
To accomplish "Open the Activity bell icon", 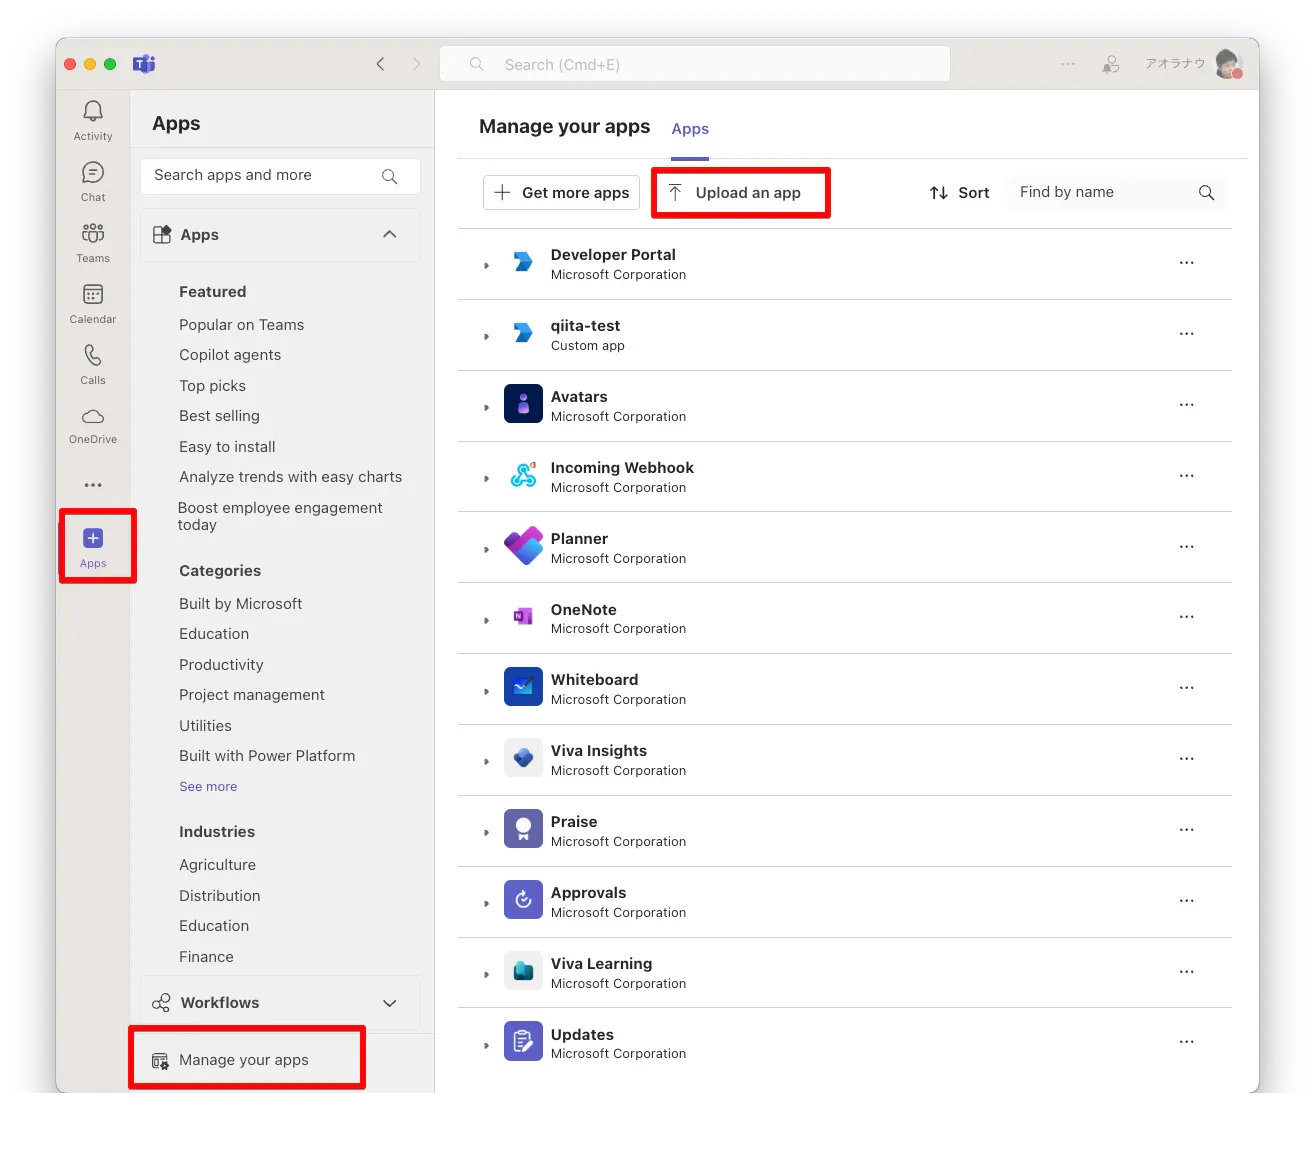I will click(x=93, y=111).
